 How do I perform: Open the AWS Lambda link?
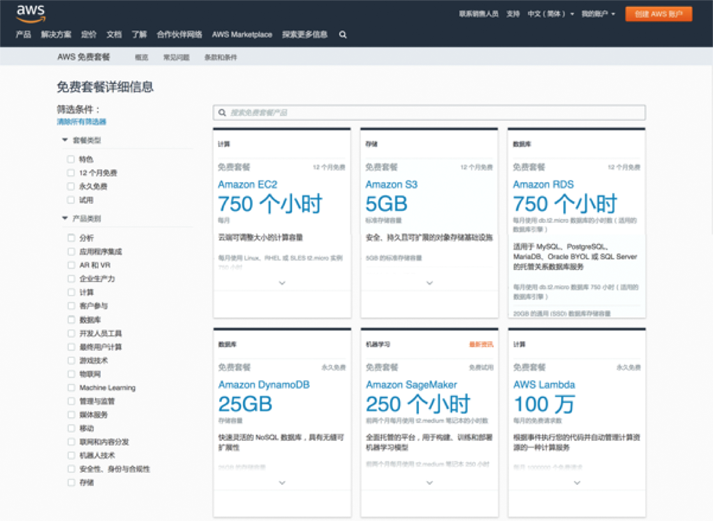pos(544,385)
